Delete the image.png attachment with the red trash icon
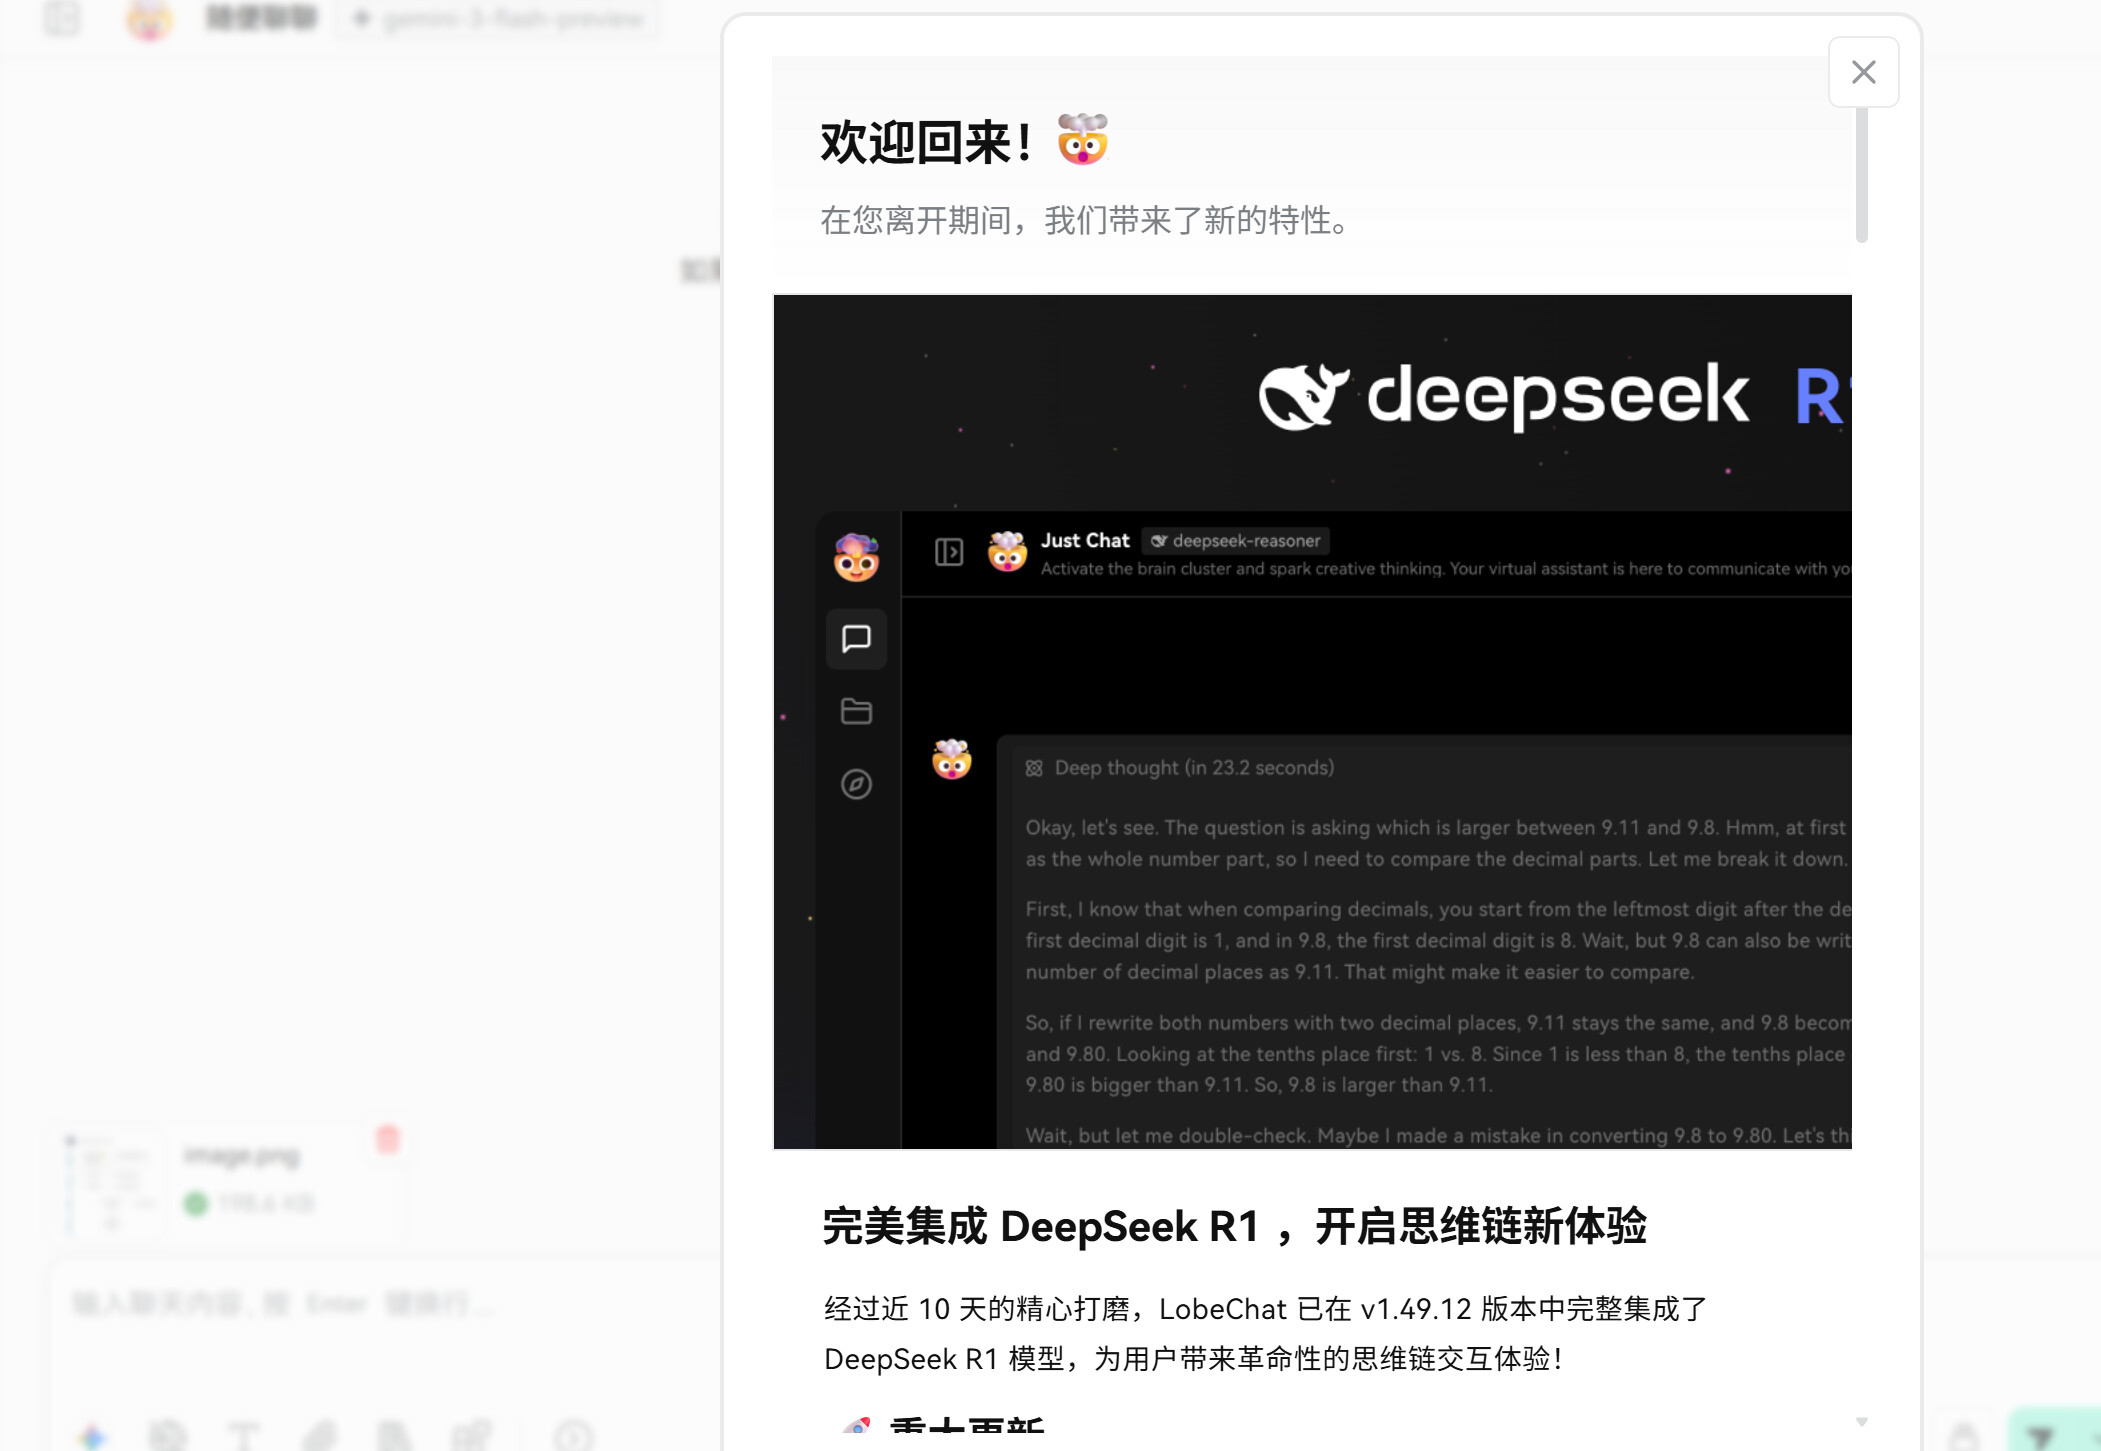The width and height of the screenshot is (2101, 1451). 388,1139
